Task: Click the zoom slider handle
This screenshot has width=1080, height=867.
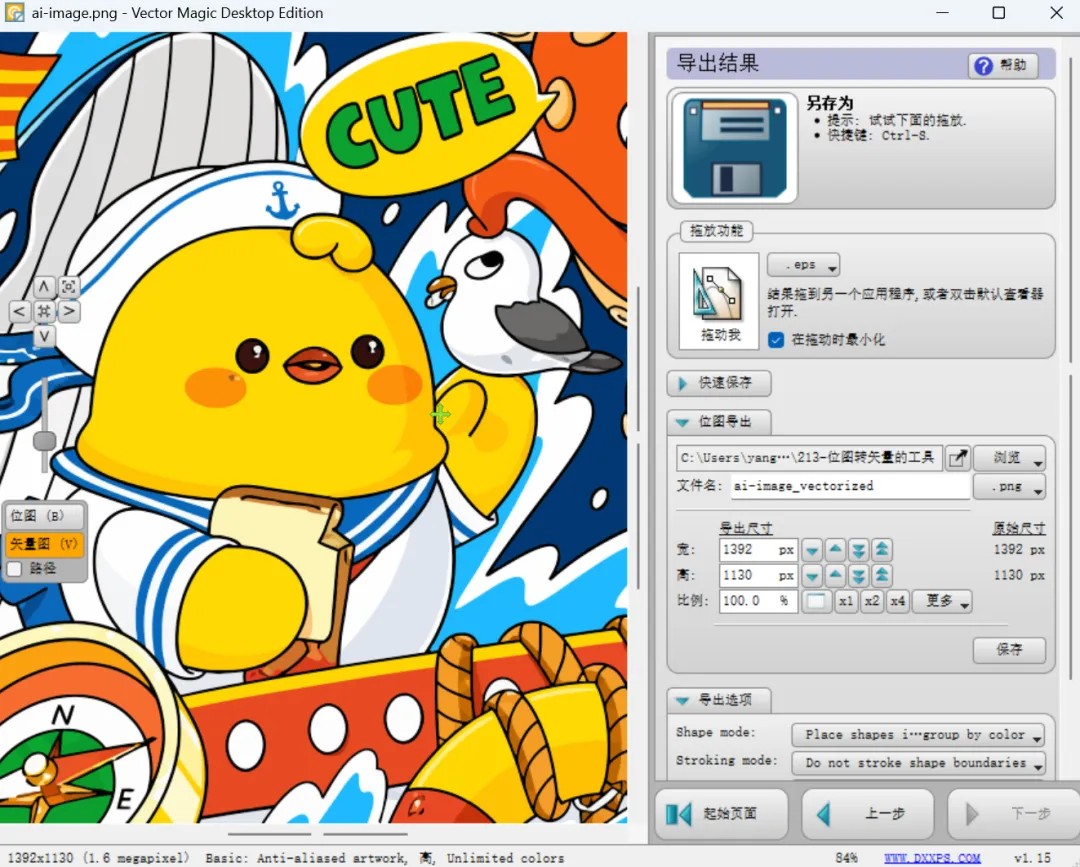Action: coord(45,441)
